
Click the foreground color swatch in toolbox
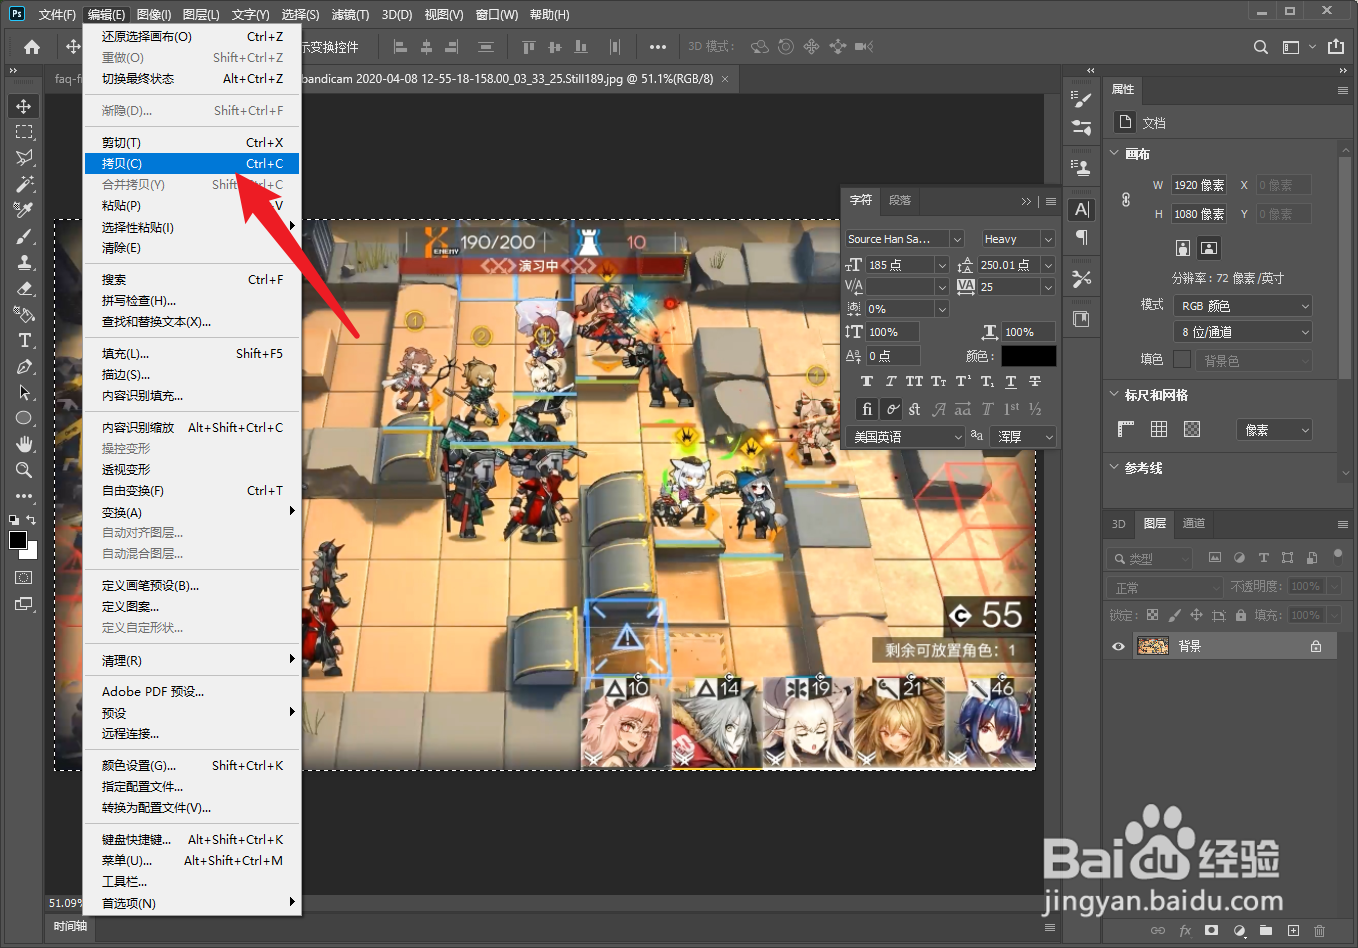coord(18,540)
